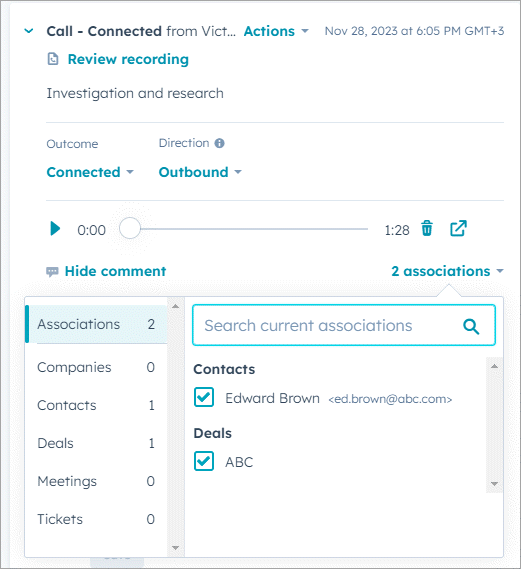Click the Direction info icon
Viewport: 521px width, 569px height.
click(220, 143)
